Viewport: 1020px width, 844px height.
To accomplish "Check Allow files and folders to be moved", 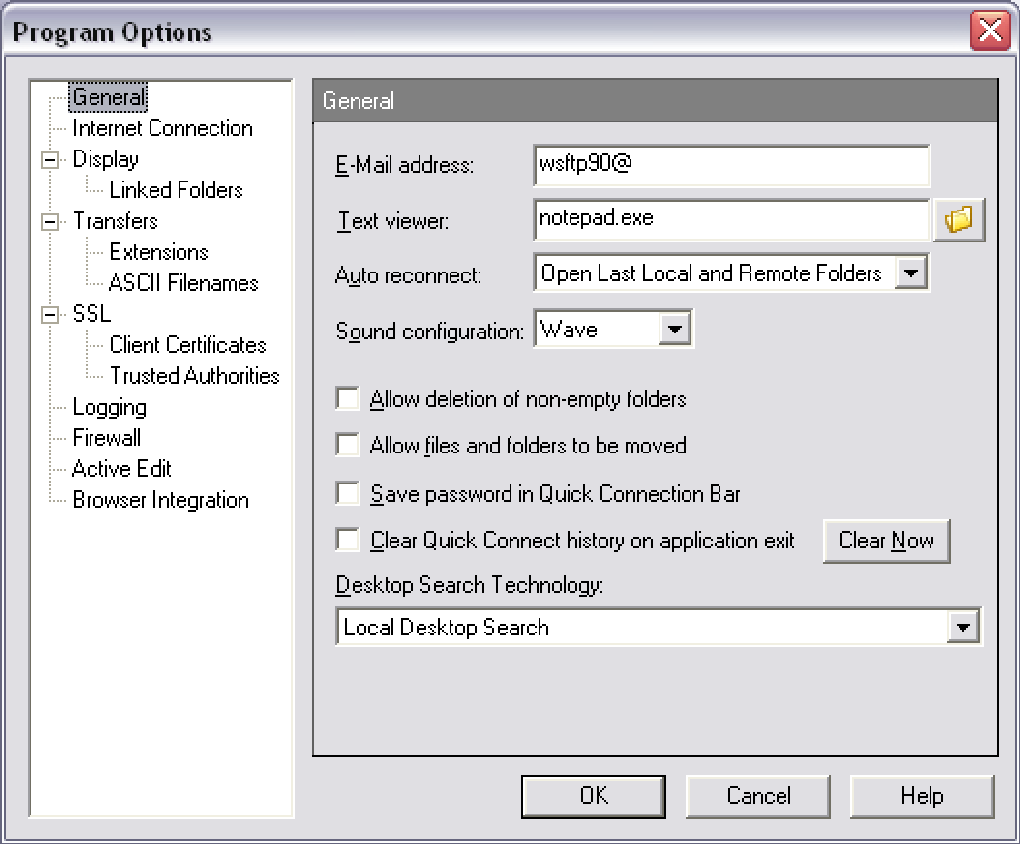I will click(x=347, y=445).
